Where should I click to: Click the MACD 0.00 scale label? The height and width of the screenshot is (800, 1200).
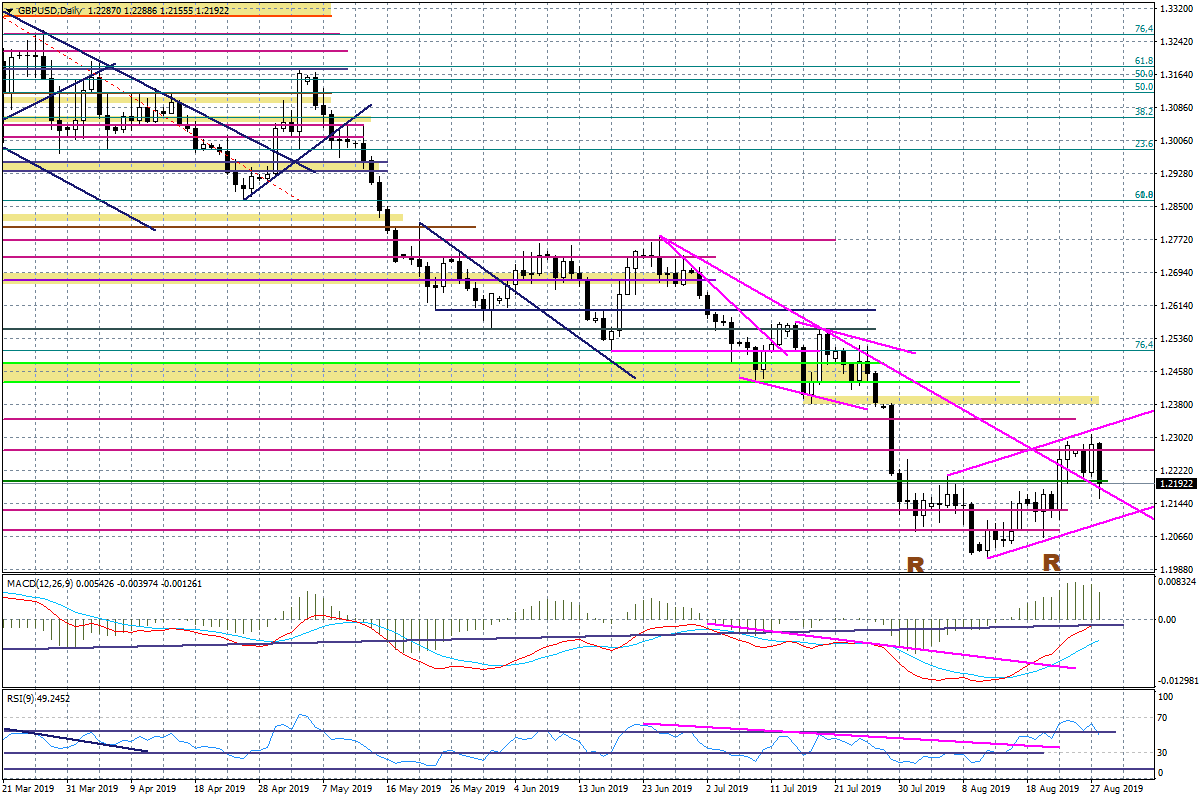click(1166, 620)
